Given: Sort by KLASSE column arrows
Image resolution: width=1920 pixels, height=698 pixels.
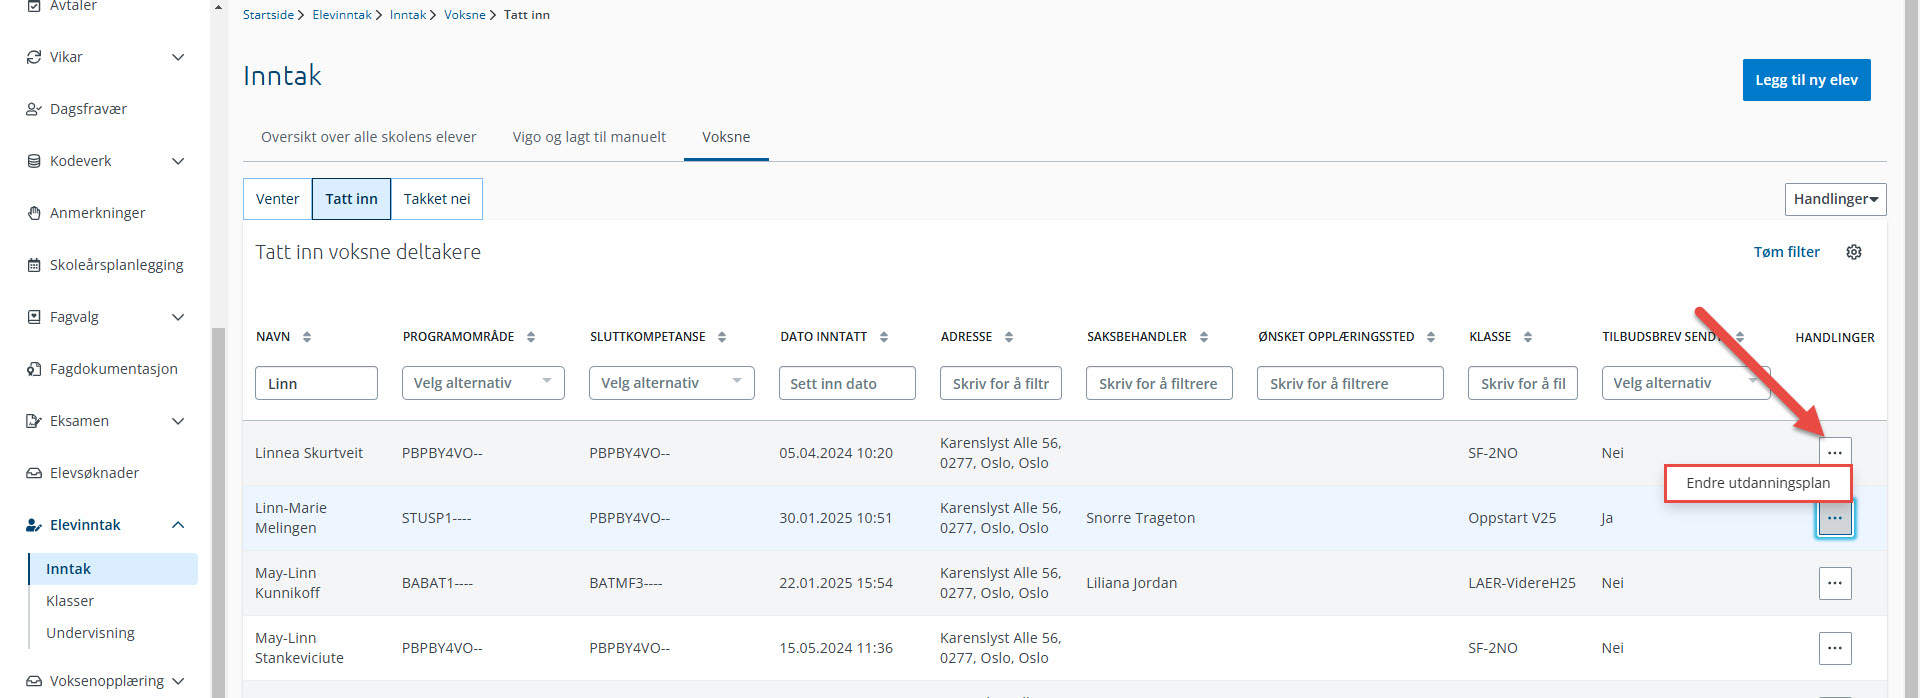Looking at the screenshot, I should coord(1528,337).
